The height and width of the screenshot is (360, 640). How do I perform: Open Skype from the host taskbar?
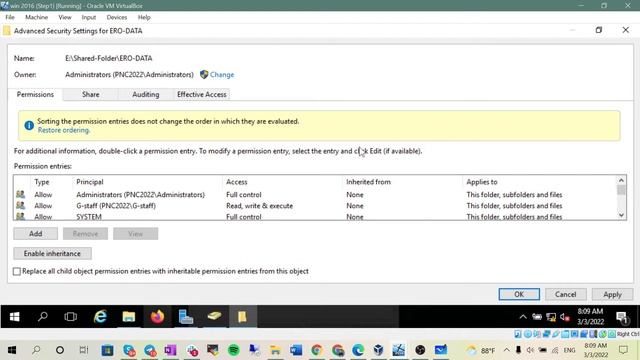[129, 350]
